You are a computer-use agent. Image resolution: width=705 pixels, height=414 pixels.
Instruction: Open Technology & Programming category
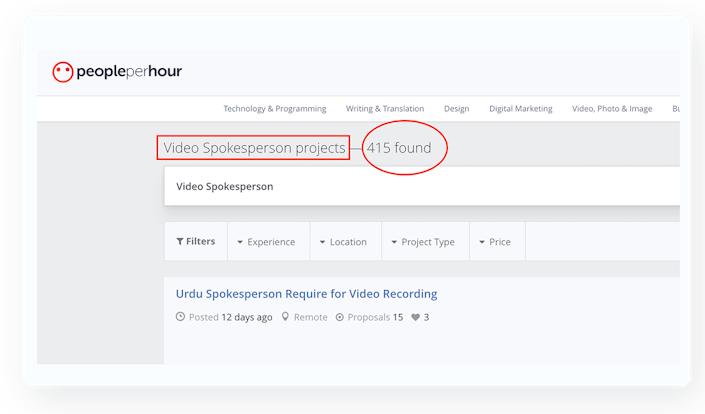[275, 109]
